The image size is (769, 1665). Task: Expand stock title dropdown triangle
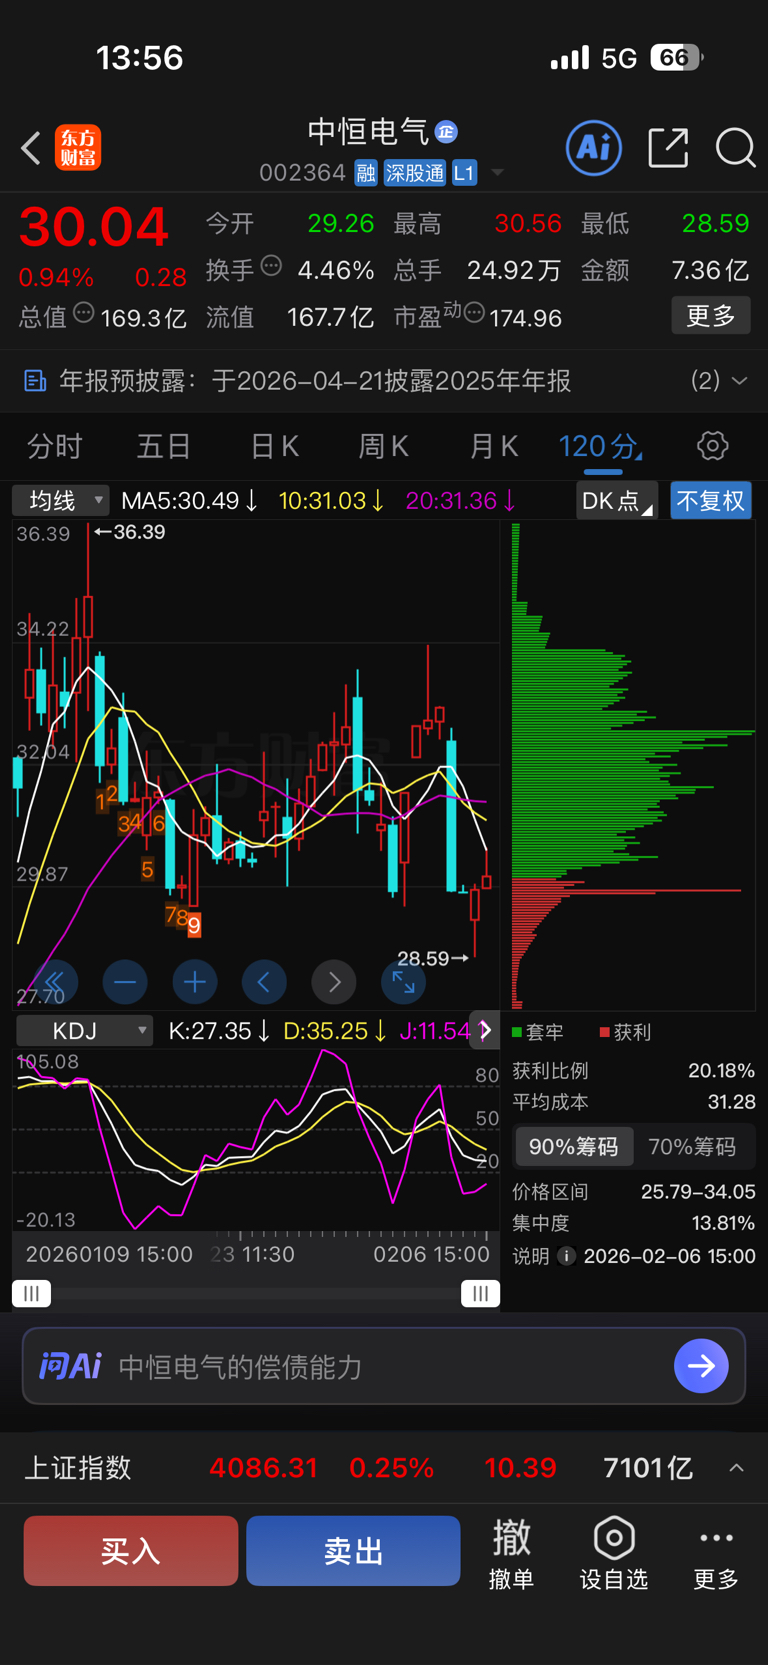pos(497,174)
